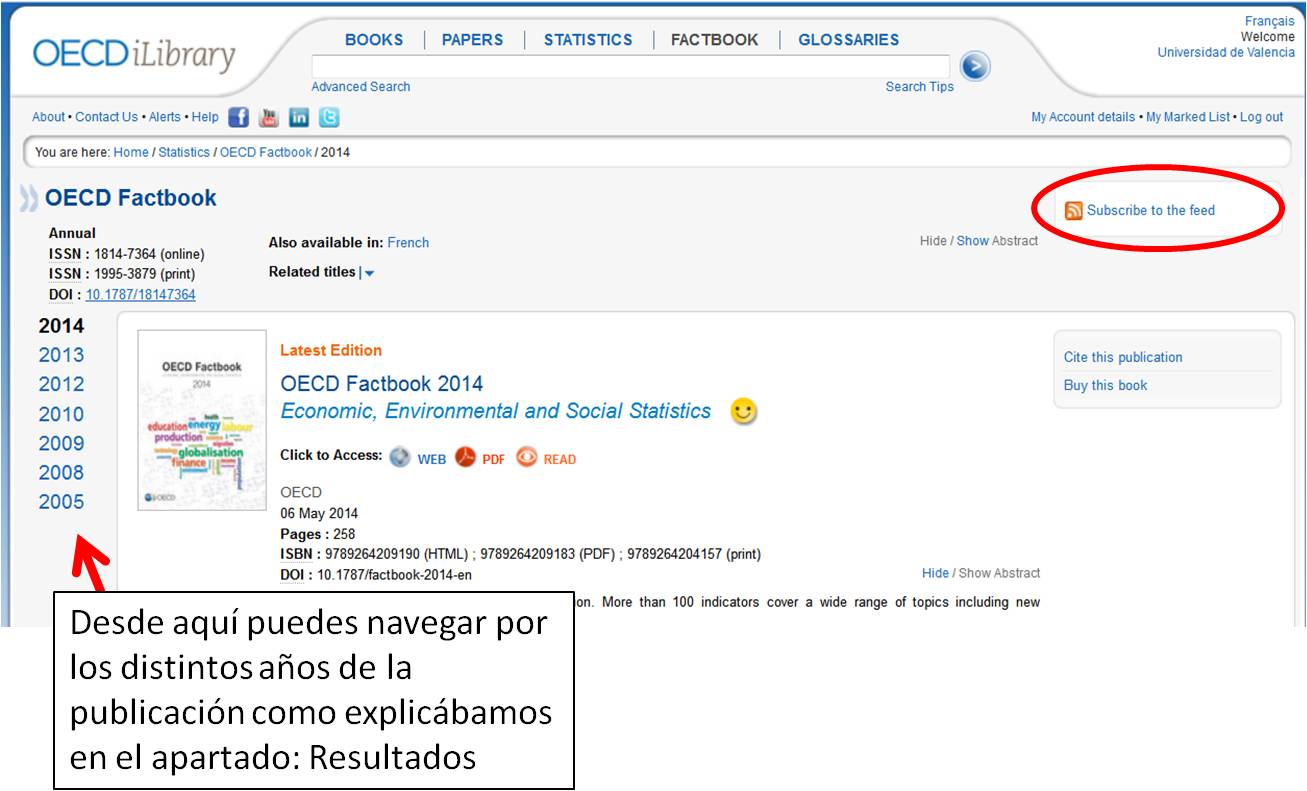Image resolution: width=1307 pixels, height=791 pixels.
Task: Open the YouTube icon in the header
Action: tap(268, 117)
